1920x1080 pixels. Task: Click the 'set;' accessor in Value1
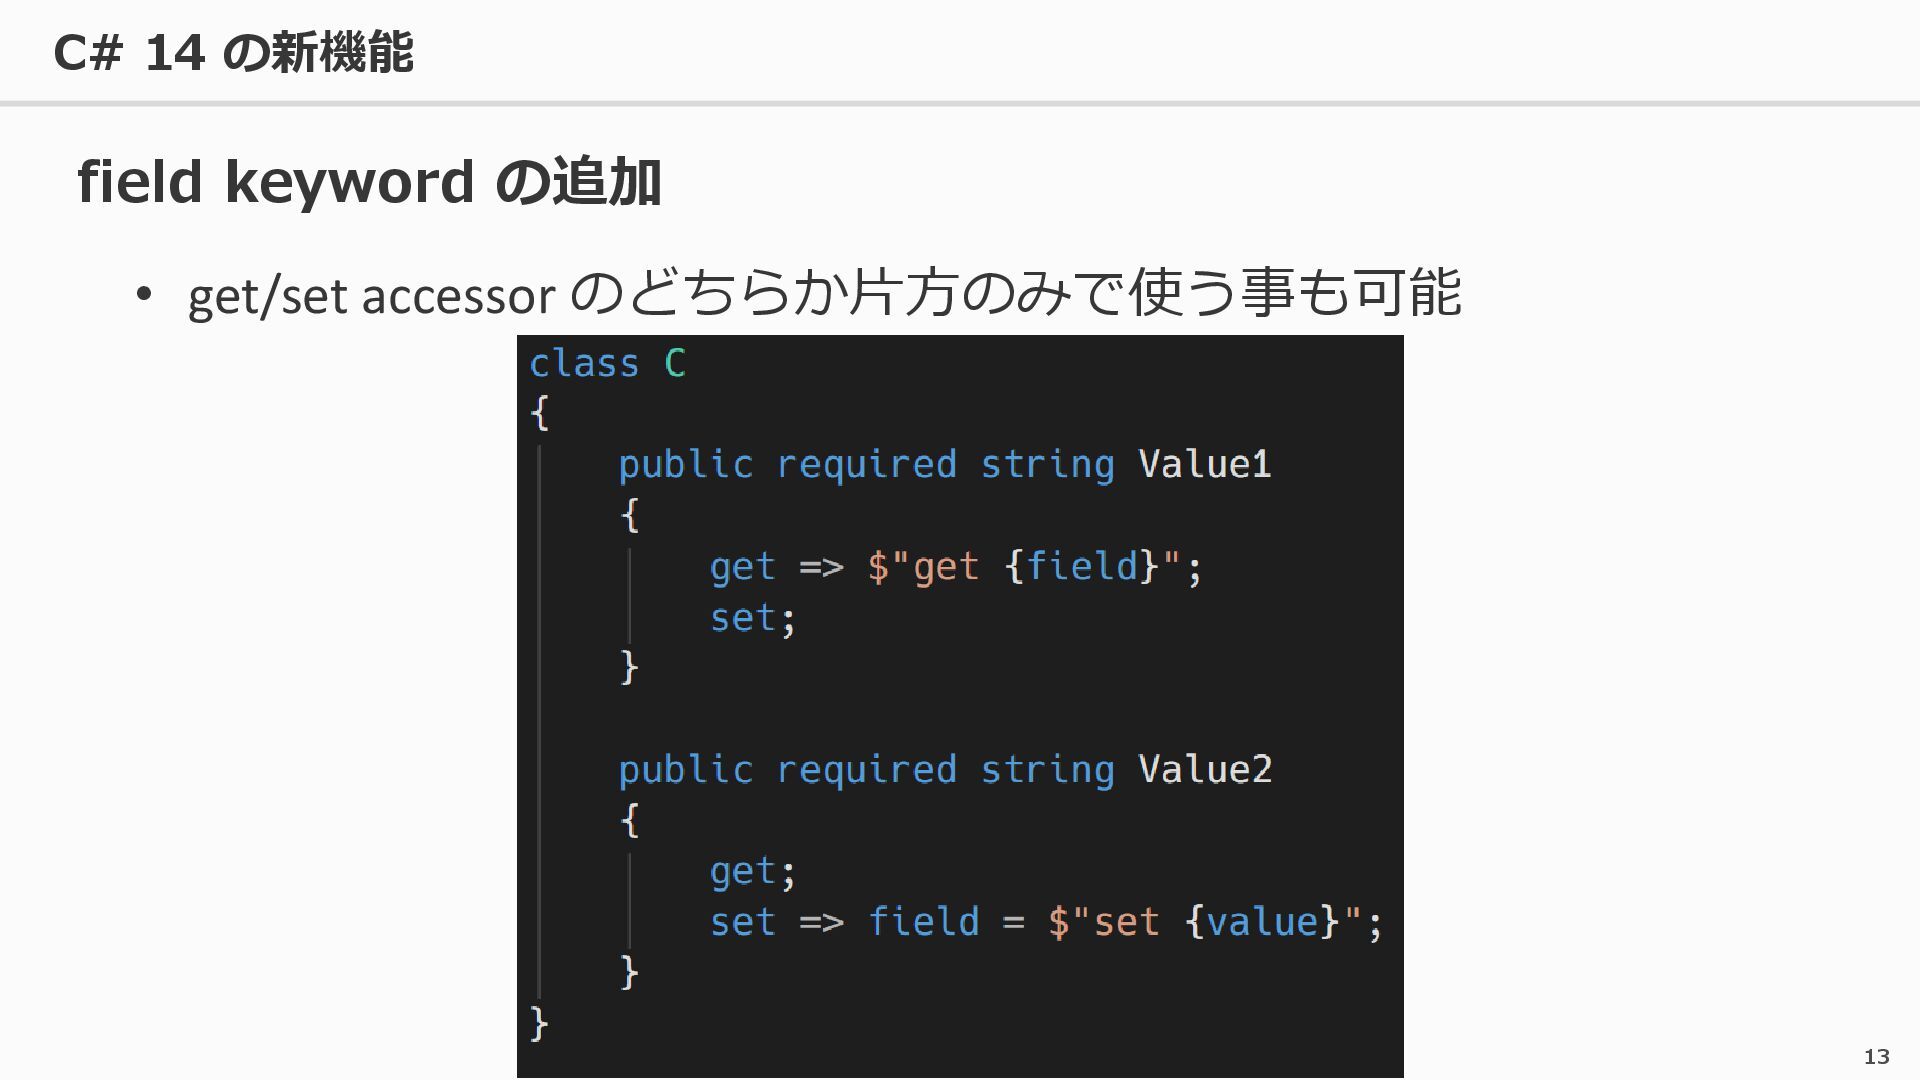[x=753, y=618]
